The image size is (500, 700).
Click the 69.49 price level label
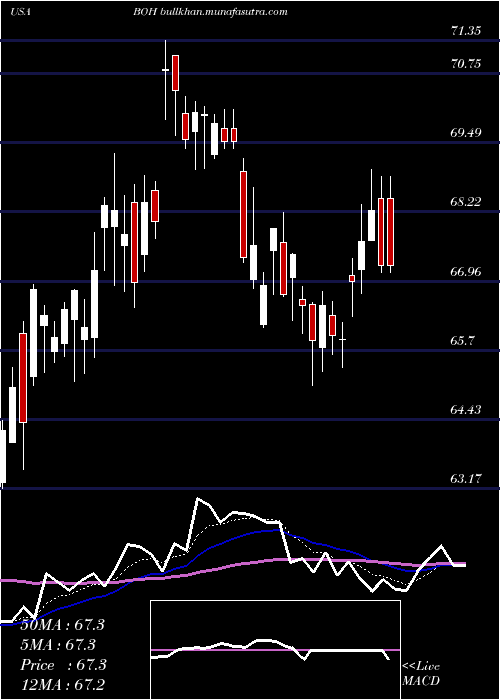[466, 133]
